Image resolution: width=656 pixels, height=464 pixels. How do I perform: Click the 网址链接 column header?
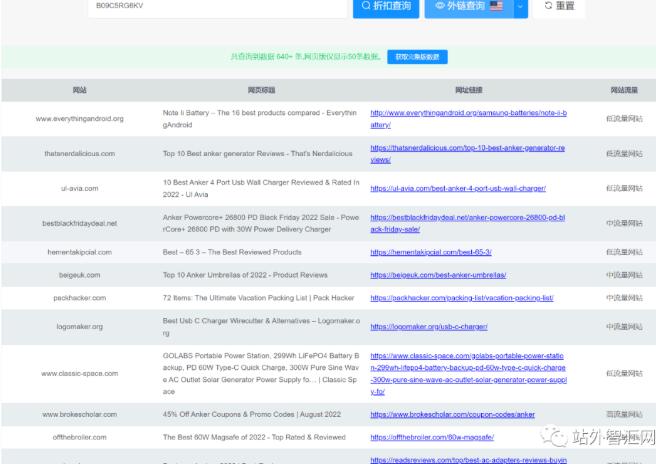pos(469,90)
